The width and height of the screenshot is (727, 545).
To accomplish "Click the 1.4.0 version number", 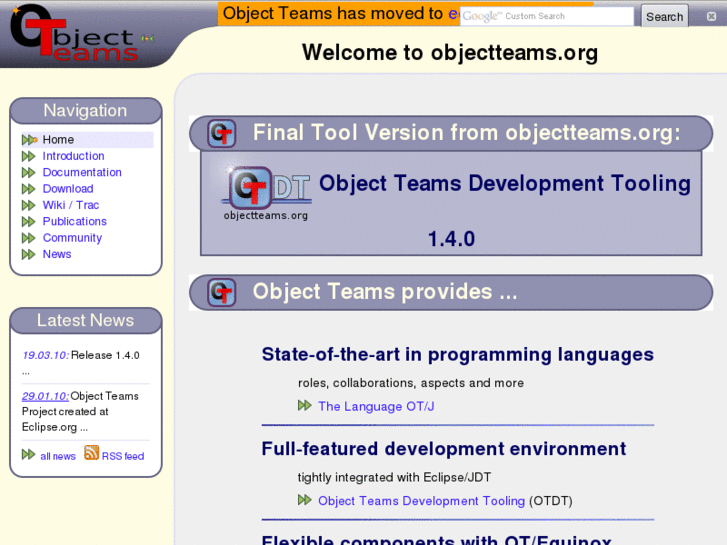I will coord(451,239).
